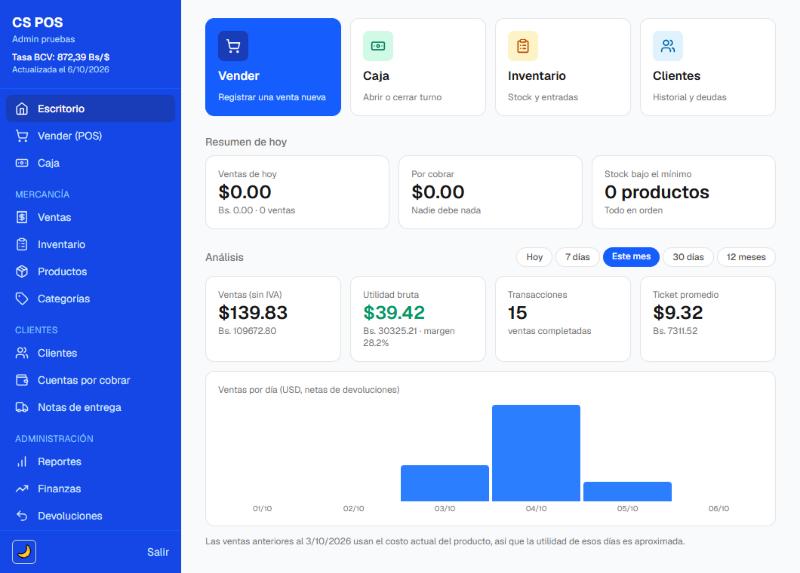Click the return arrow icon beside Devoluciones

pos(21,516)
